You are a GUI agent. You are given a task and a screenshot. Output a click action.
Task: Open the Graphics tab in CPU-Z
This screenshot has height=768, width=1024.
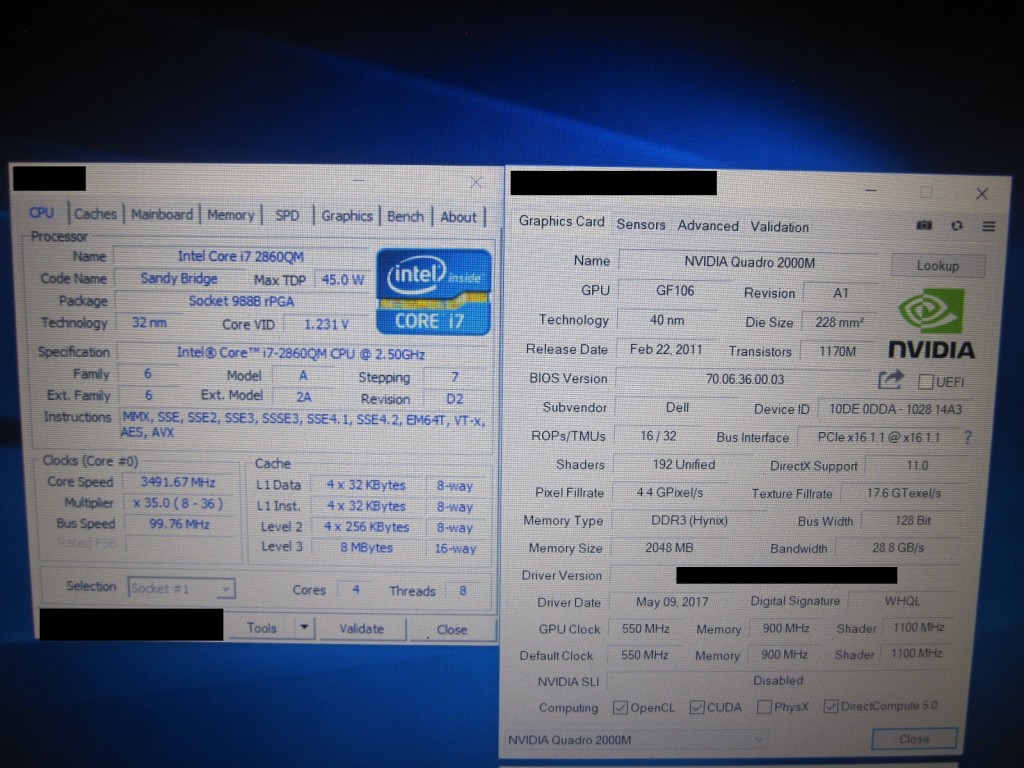(x=347, y=216)
